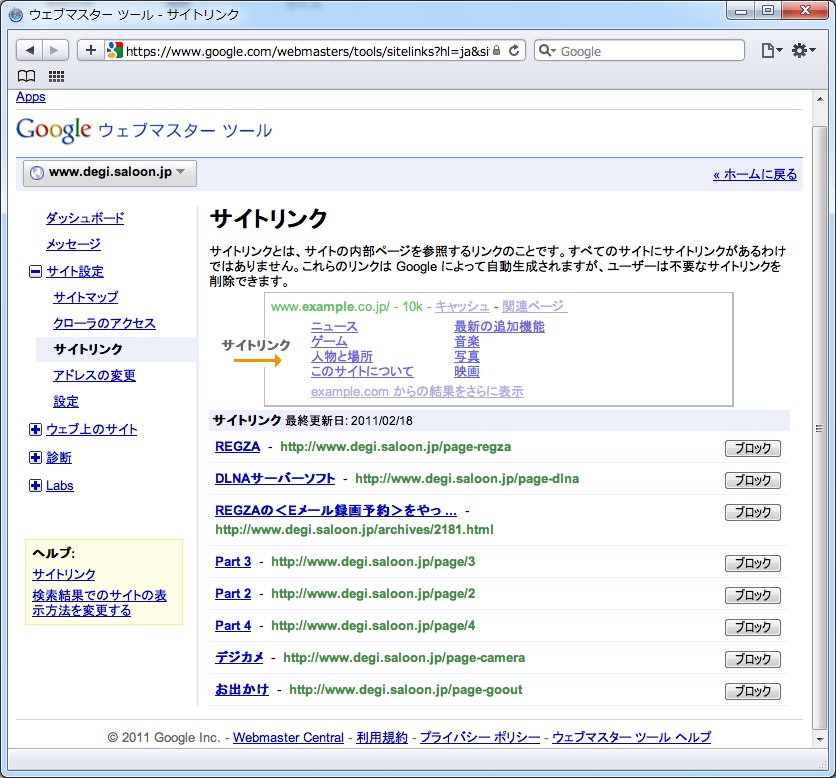This screenshot has width=836, height=778.
Task: Click the address bar URL field
Action: (x=307, y=51)
